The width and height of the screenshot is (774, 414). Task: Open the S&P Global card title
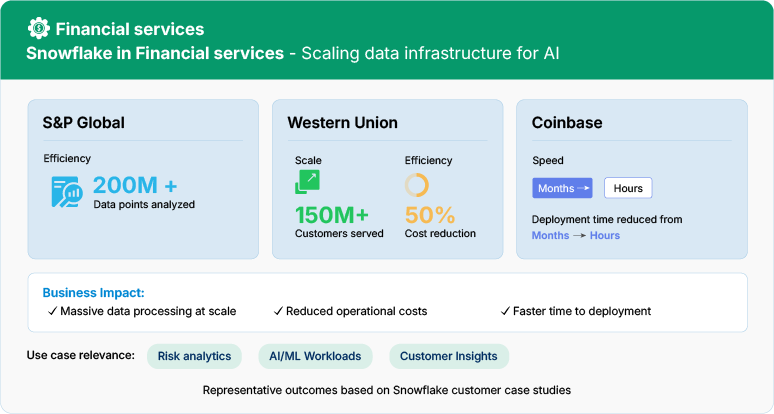click(83, 122)
